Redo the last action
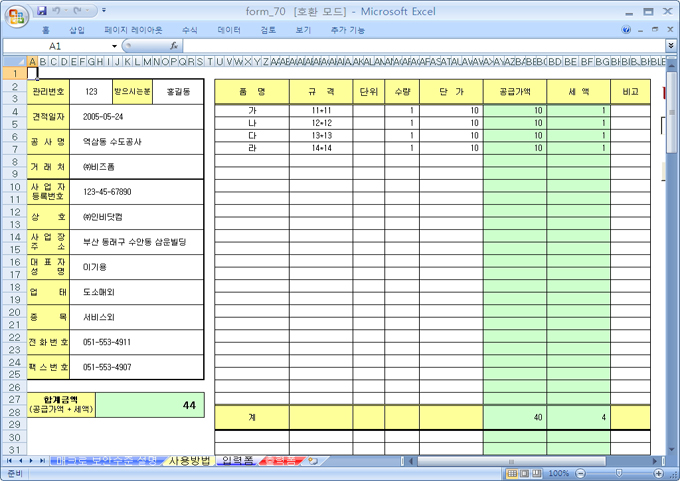The width and height of the screenshot is (680, 481). pyautogui.click(x=78, y=10)
